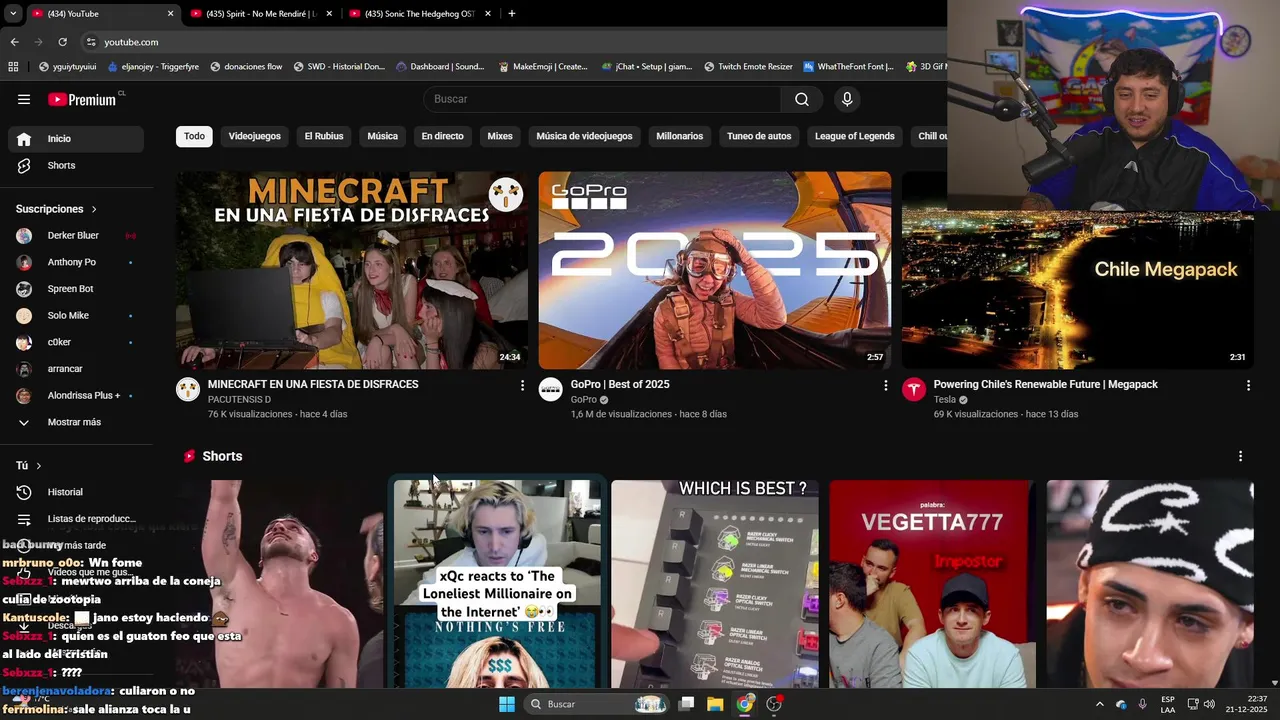Open the YouTube hamburger guide menu
This screenshot has width=1280, height=720.
(24, 99)
